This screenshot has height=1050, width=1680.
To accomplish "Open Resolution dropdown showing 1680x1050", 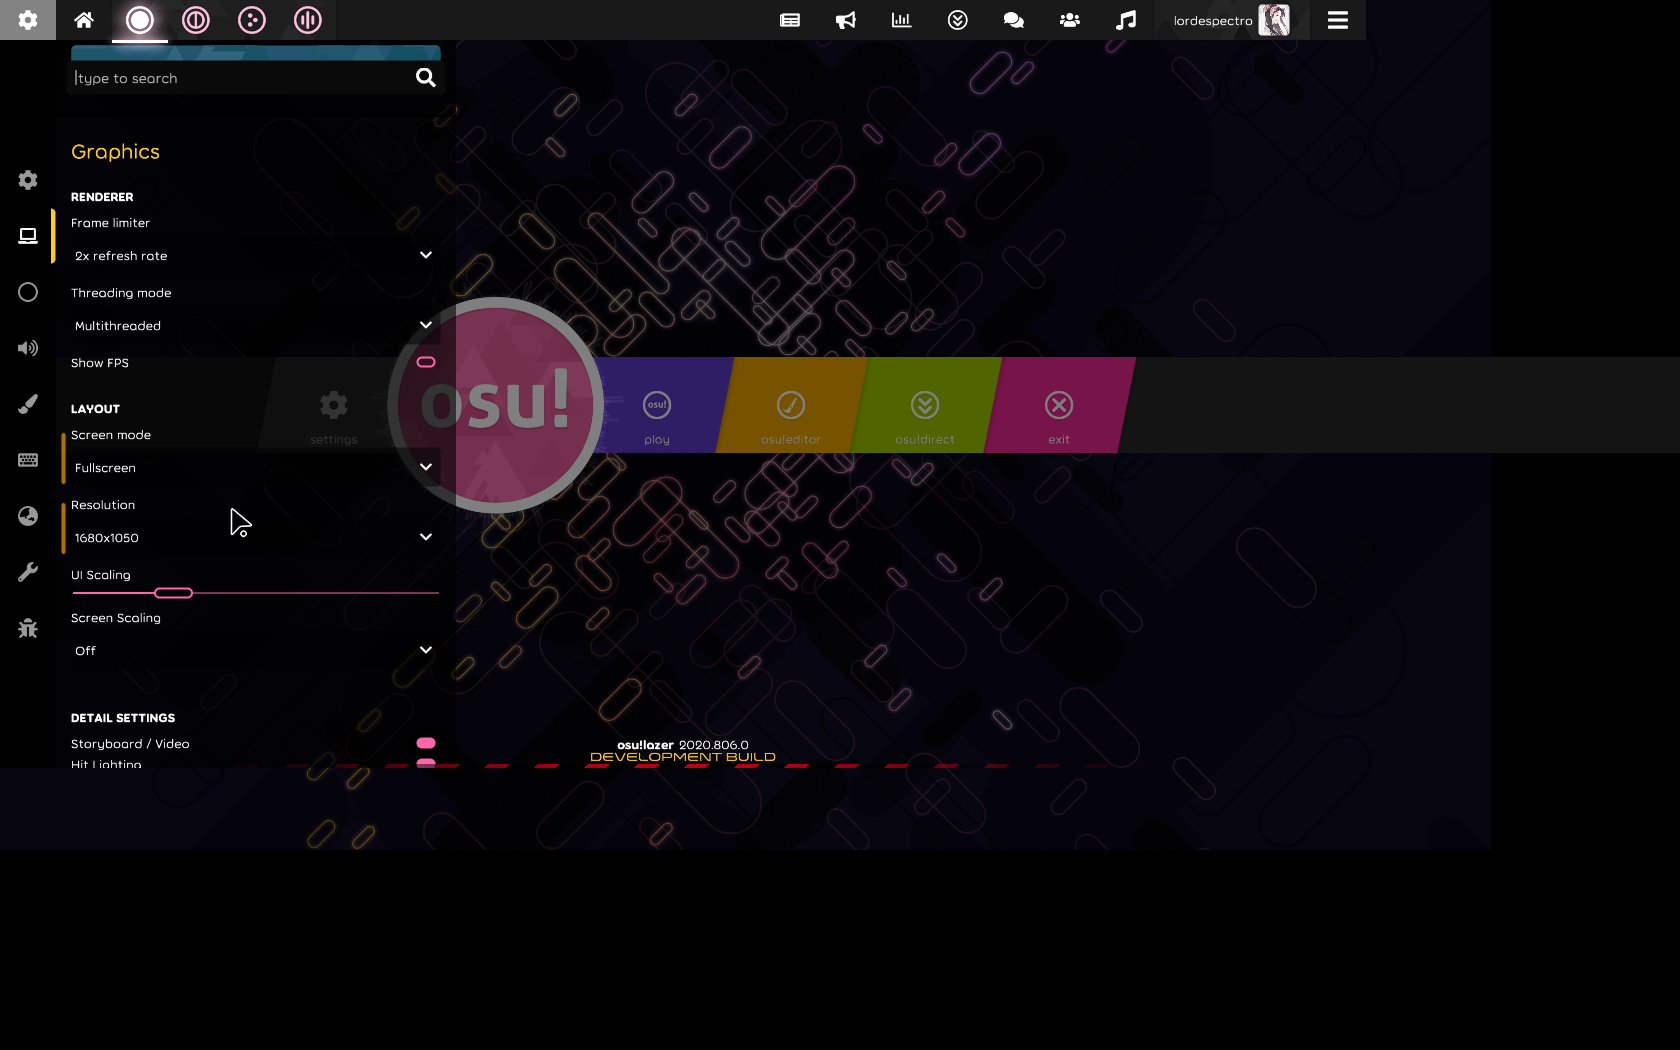I will click(x=255, y=538).
